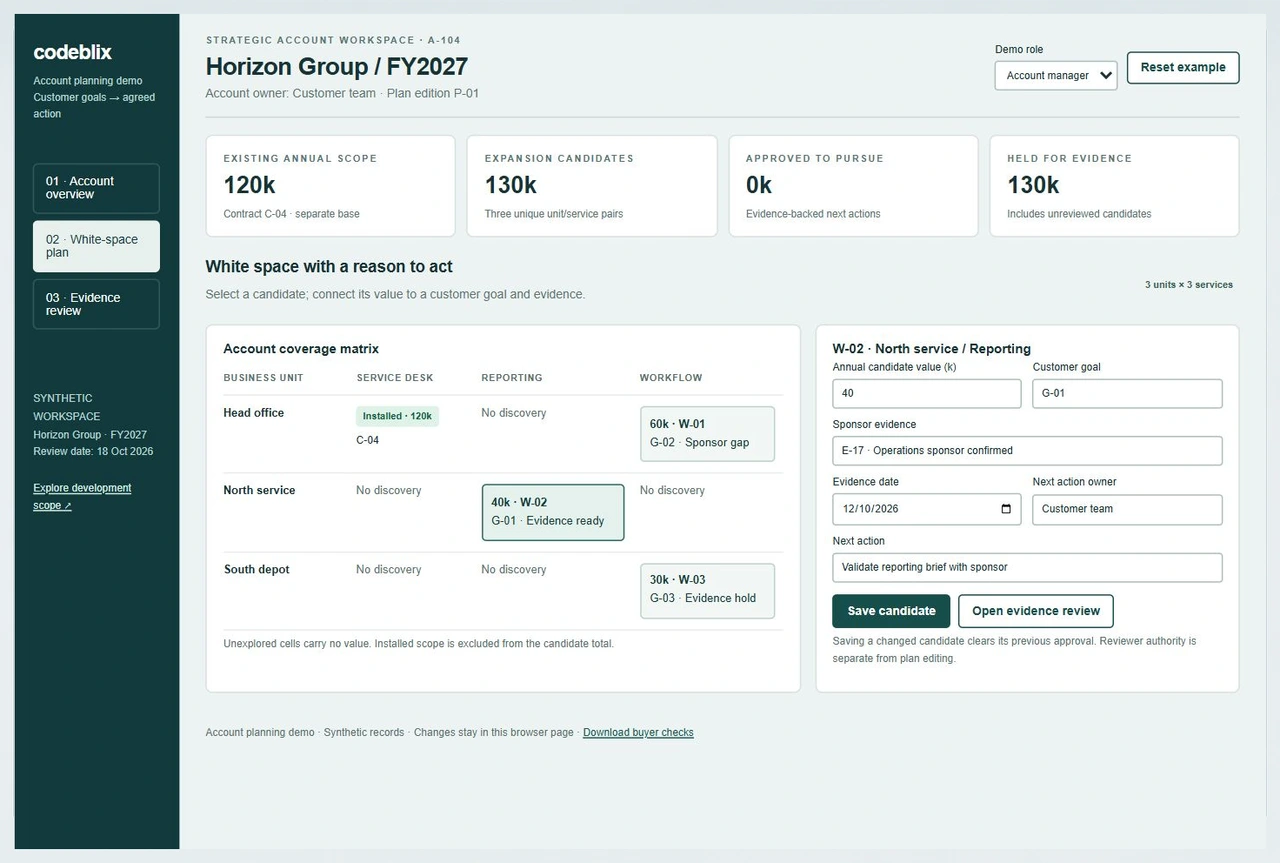Screen dimensions: 1280x863
Task: Select the 40k W-02 candidate cell
Action: point(553,512)
